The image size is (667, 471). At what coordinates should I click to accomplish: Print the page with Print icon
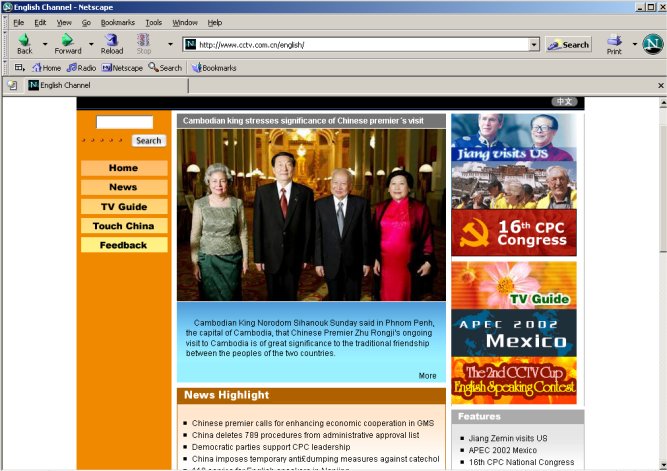point(614,44)
